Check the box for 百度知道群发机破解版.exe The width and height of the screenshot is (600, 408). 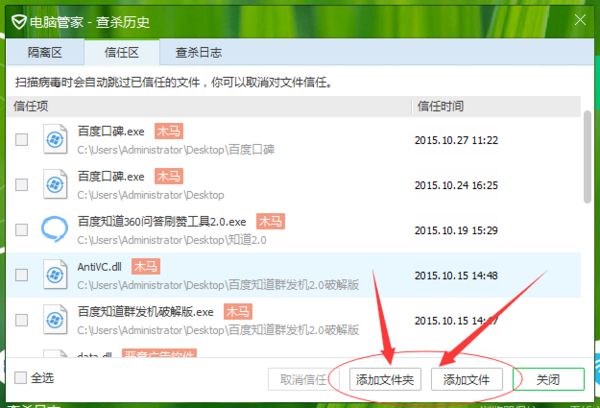point(22,320)
